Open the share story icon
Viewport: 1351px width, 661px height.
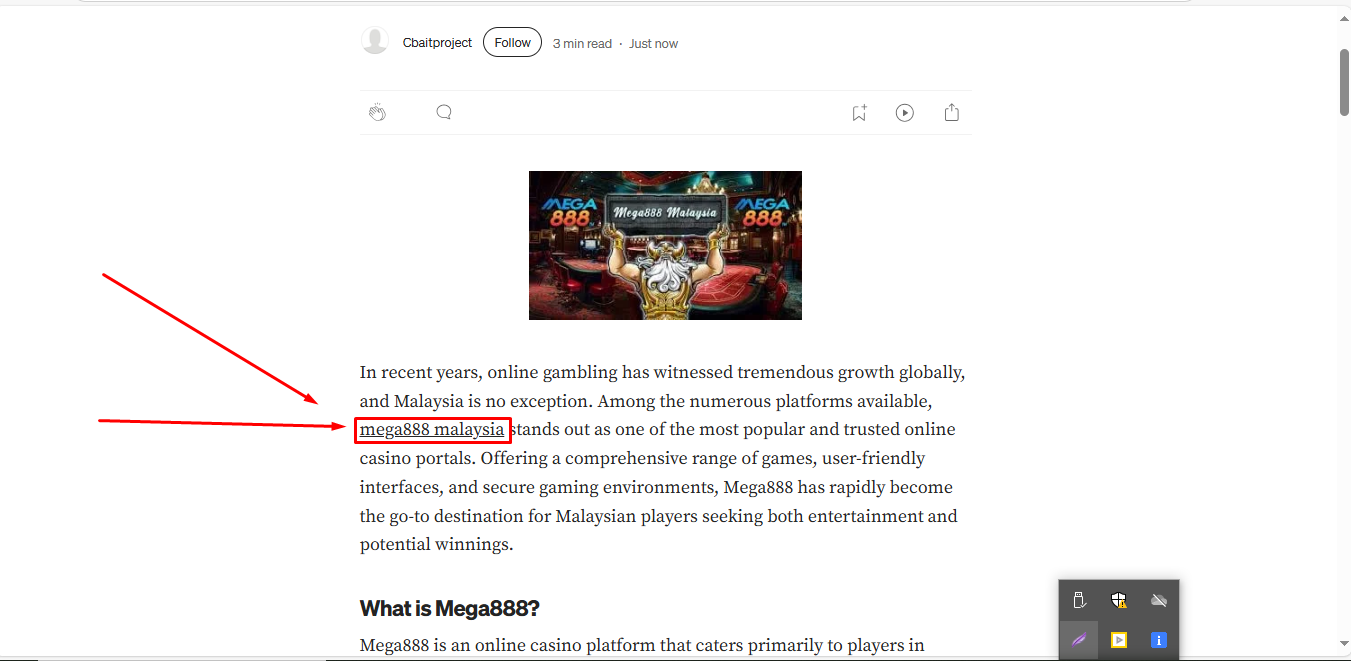[x=952, y=113]
